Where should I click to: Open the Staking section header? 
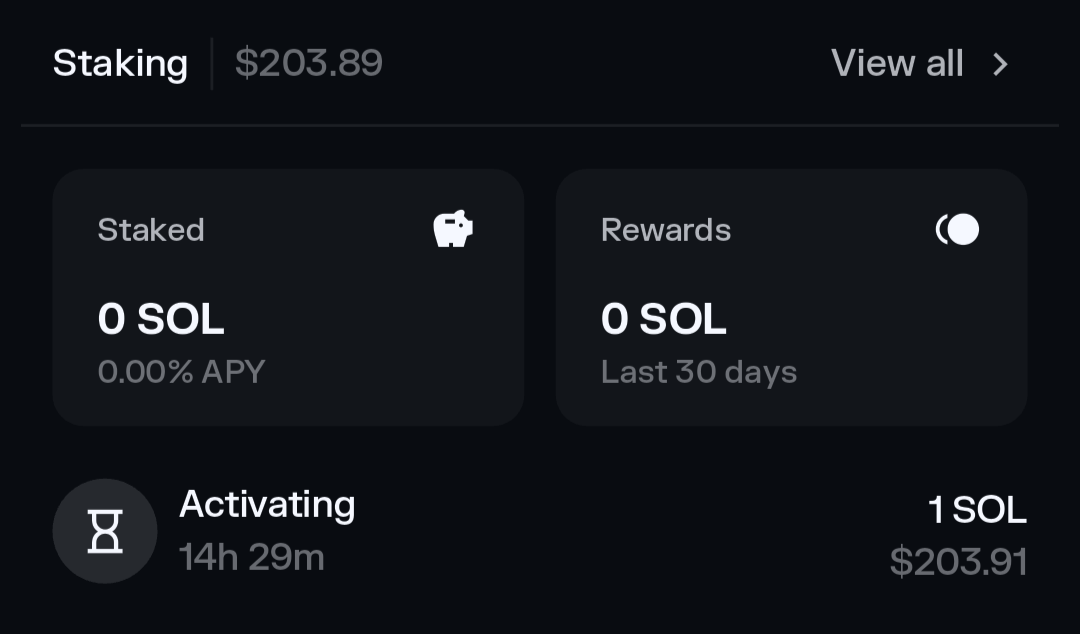pyautogui.click(x=120, y=62)
